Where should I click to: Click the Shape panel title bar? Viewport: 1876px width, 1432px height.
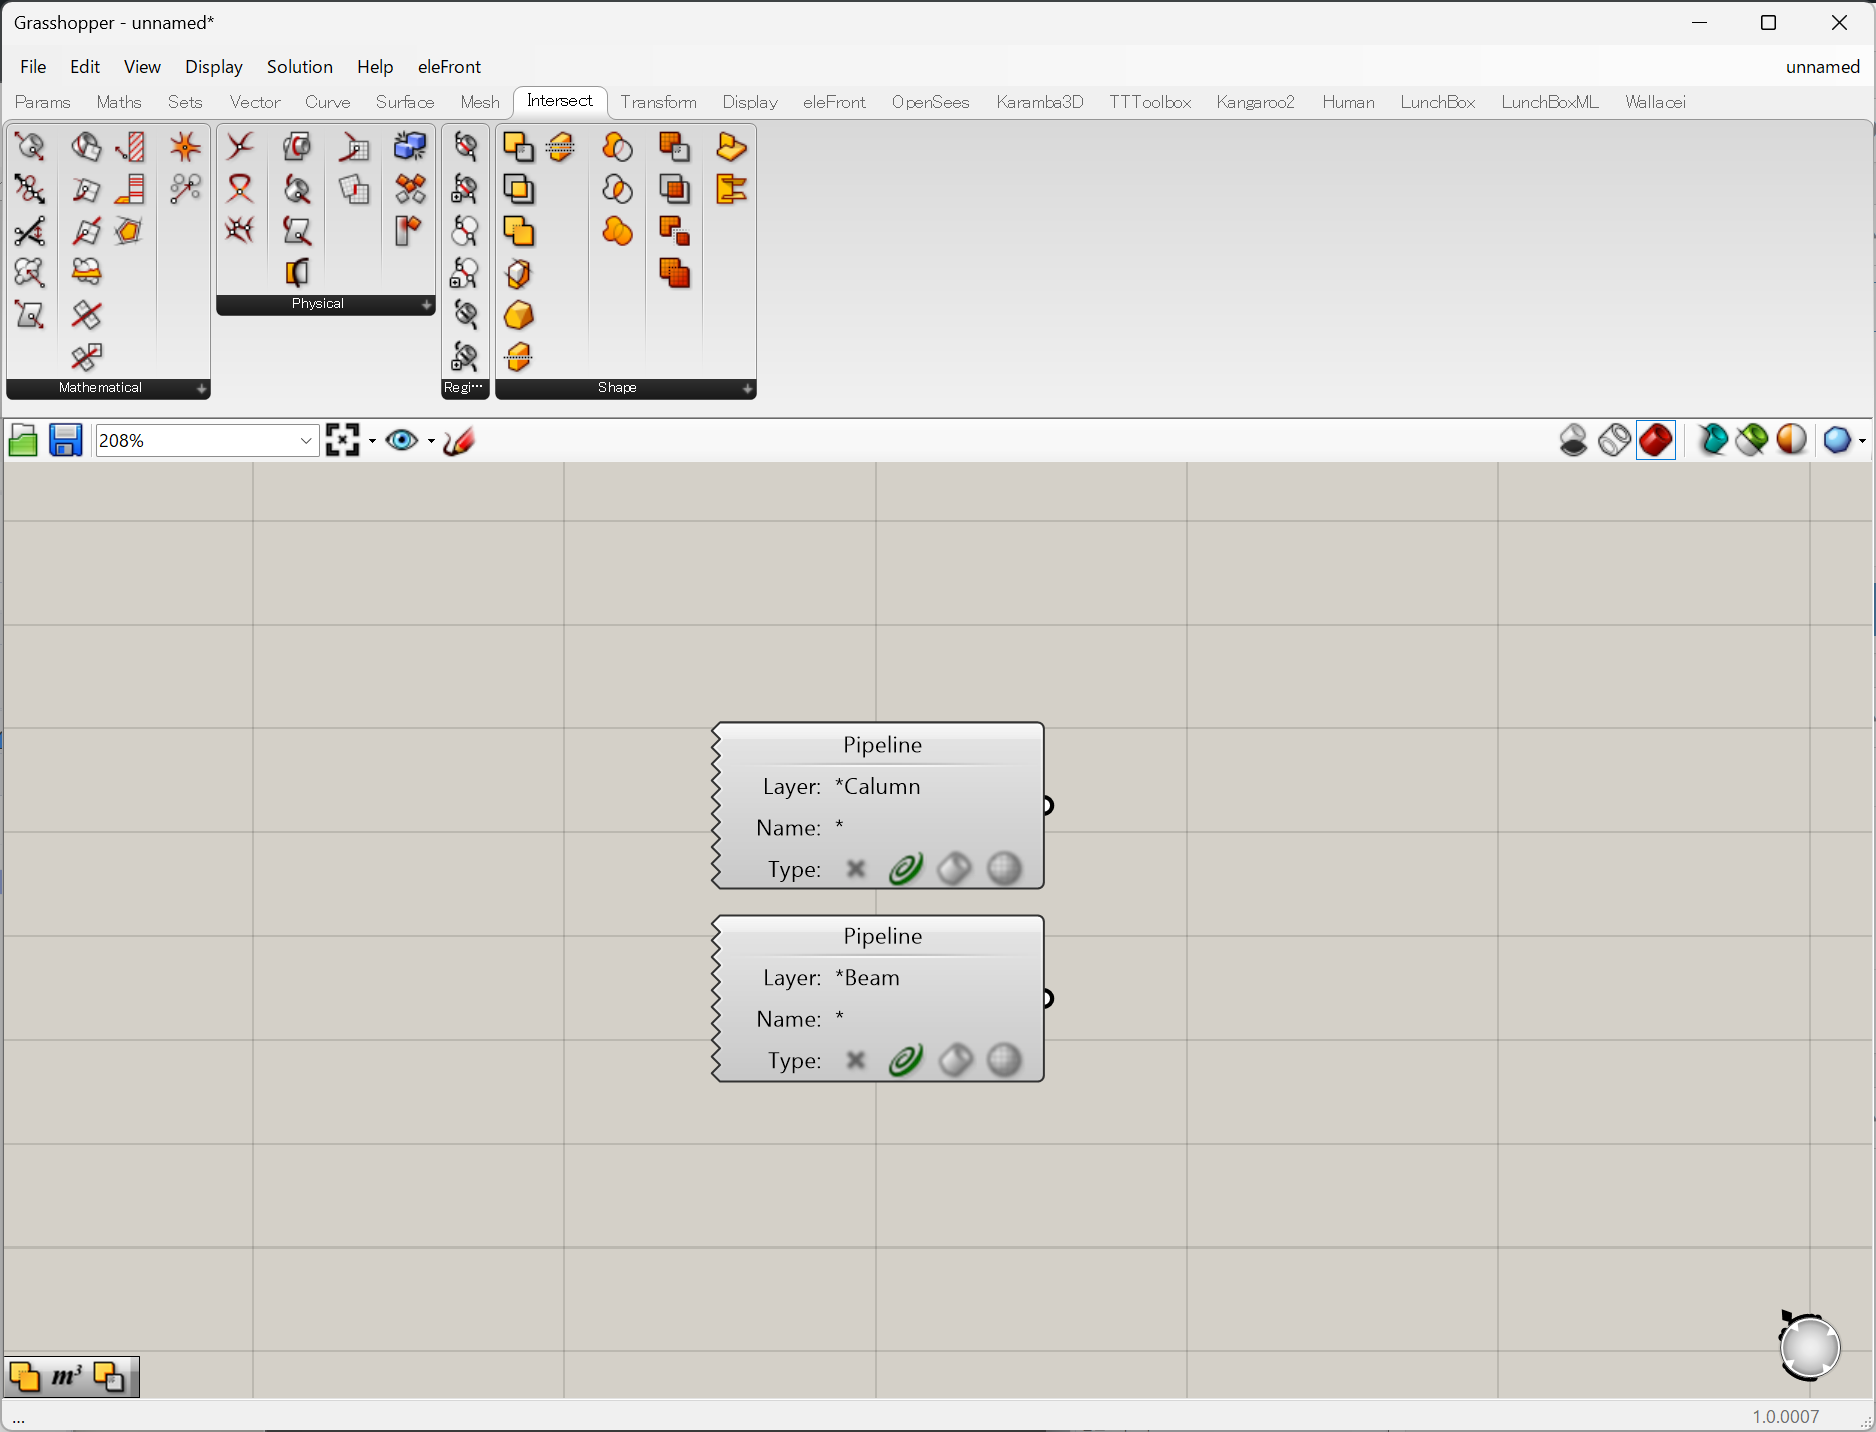tap(617, 388)
